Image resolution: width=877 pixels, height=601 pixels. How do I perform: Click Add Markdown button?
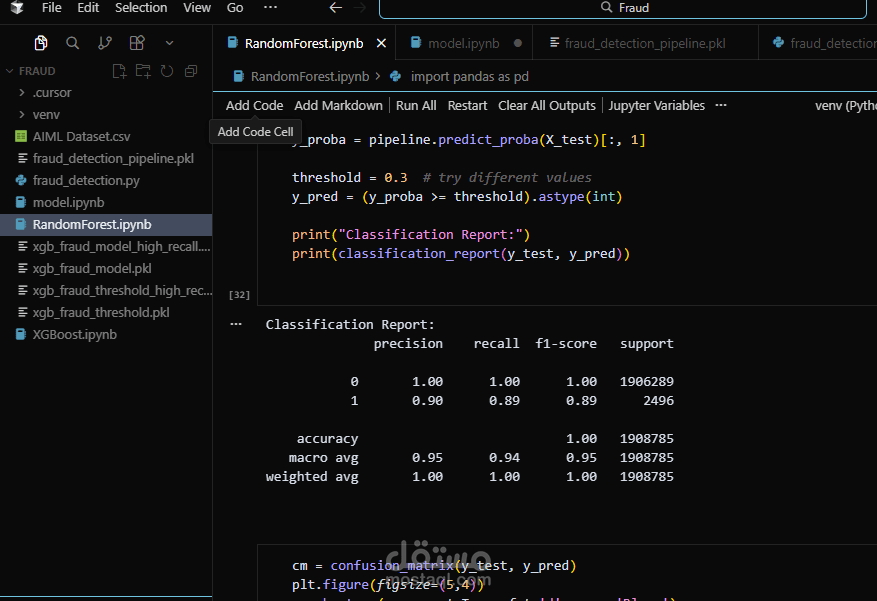click(338, 106)
